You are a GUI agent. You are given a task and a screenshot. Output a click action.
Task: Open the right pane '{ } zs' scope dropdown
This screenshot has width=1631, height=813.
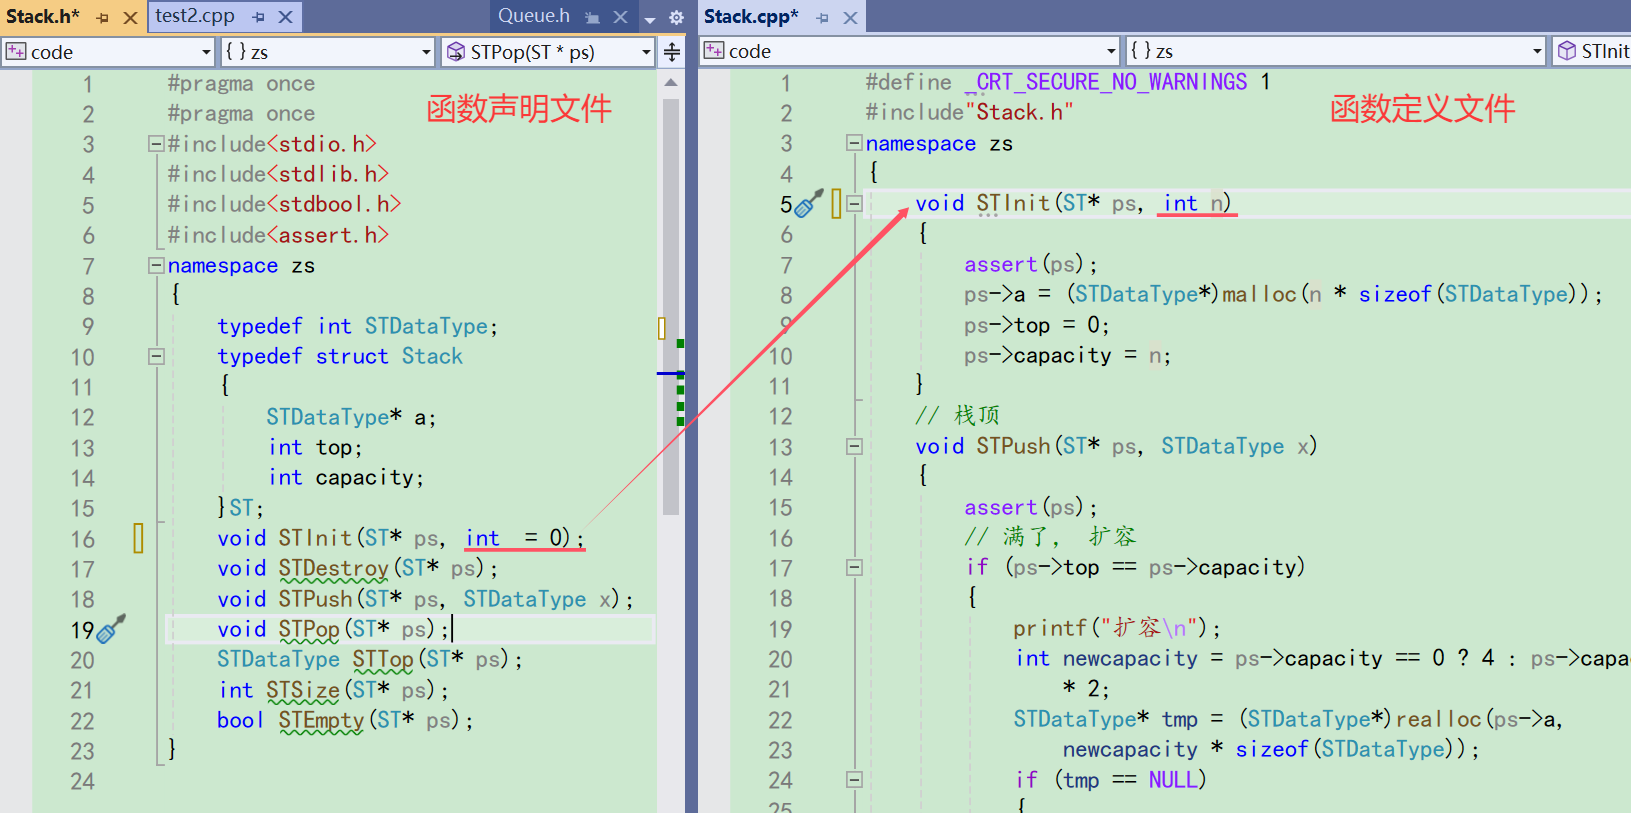[x=1537, y=51]
